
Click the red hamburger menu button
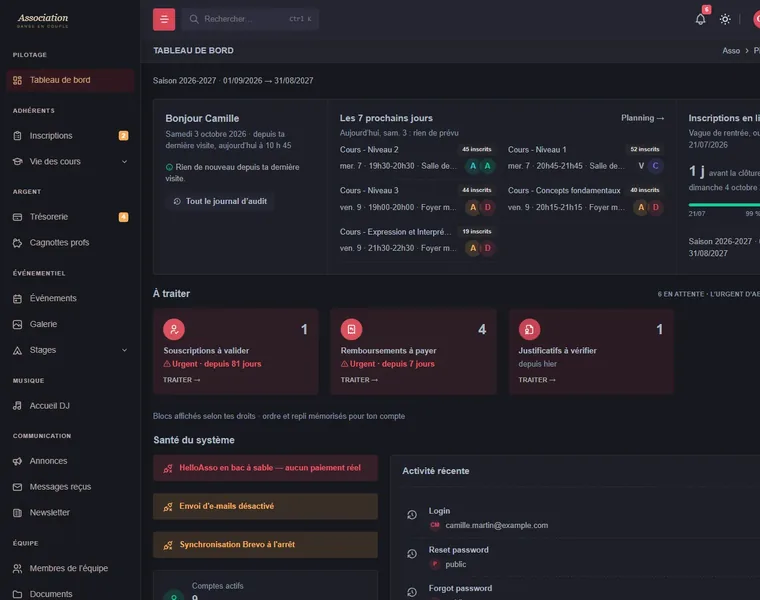click(x=164, y=19)
